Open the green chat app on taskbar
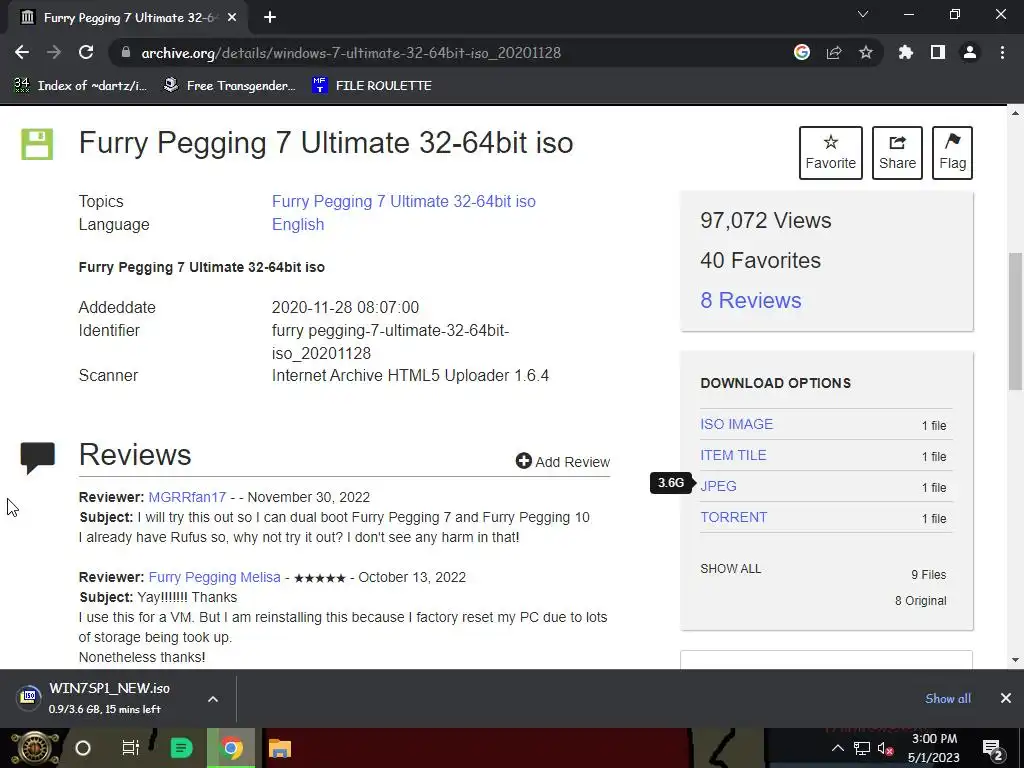The width and height of the screenshot is (1024, 768). [x=181, y=748]
